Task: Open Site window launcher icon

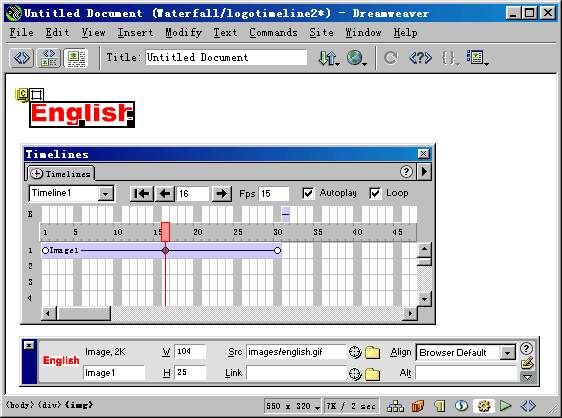Action: 395,406
